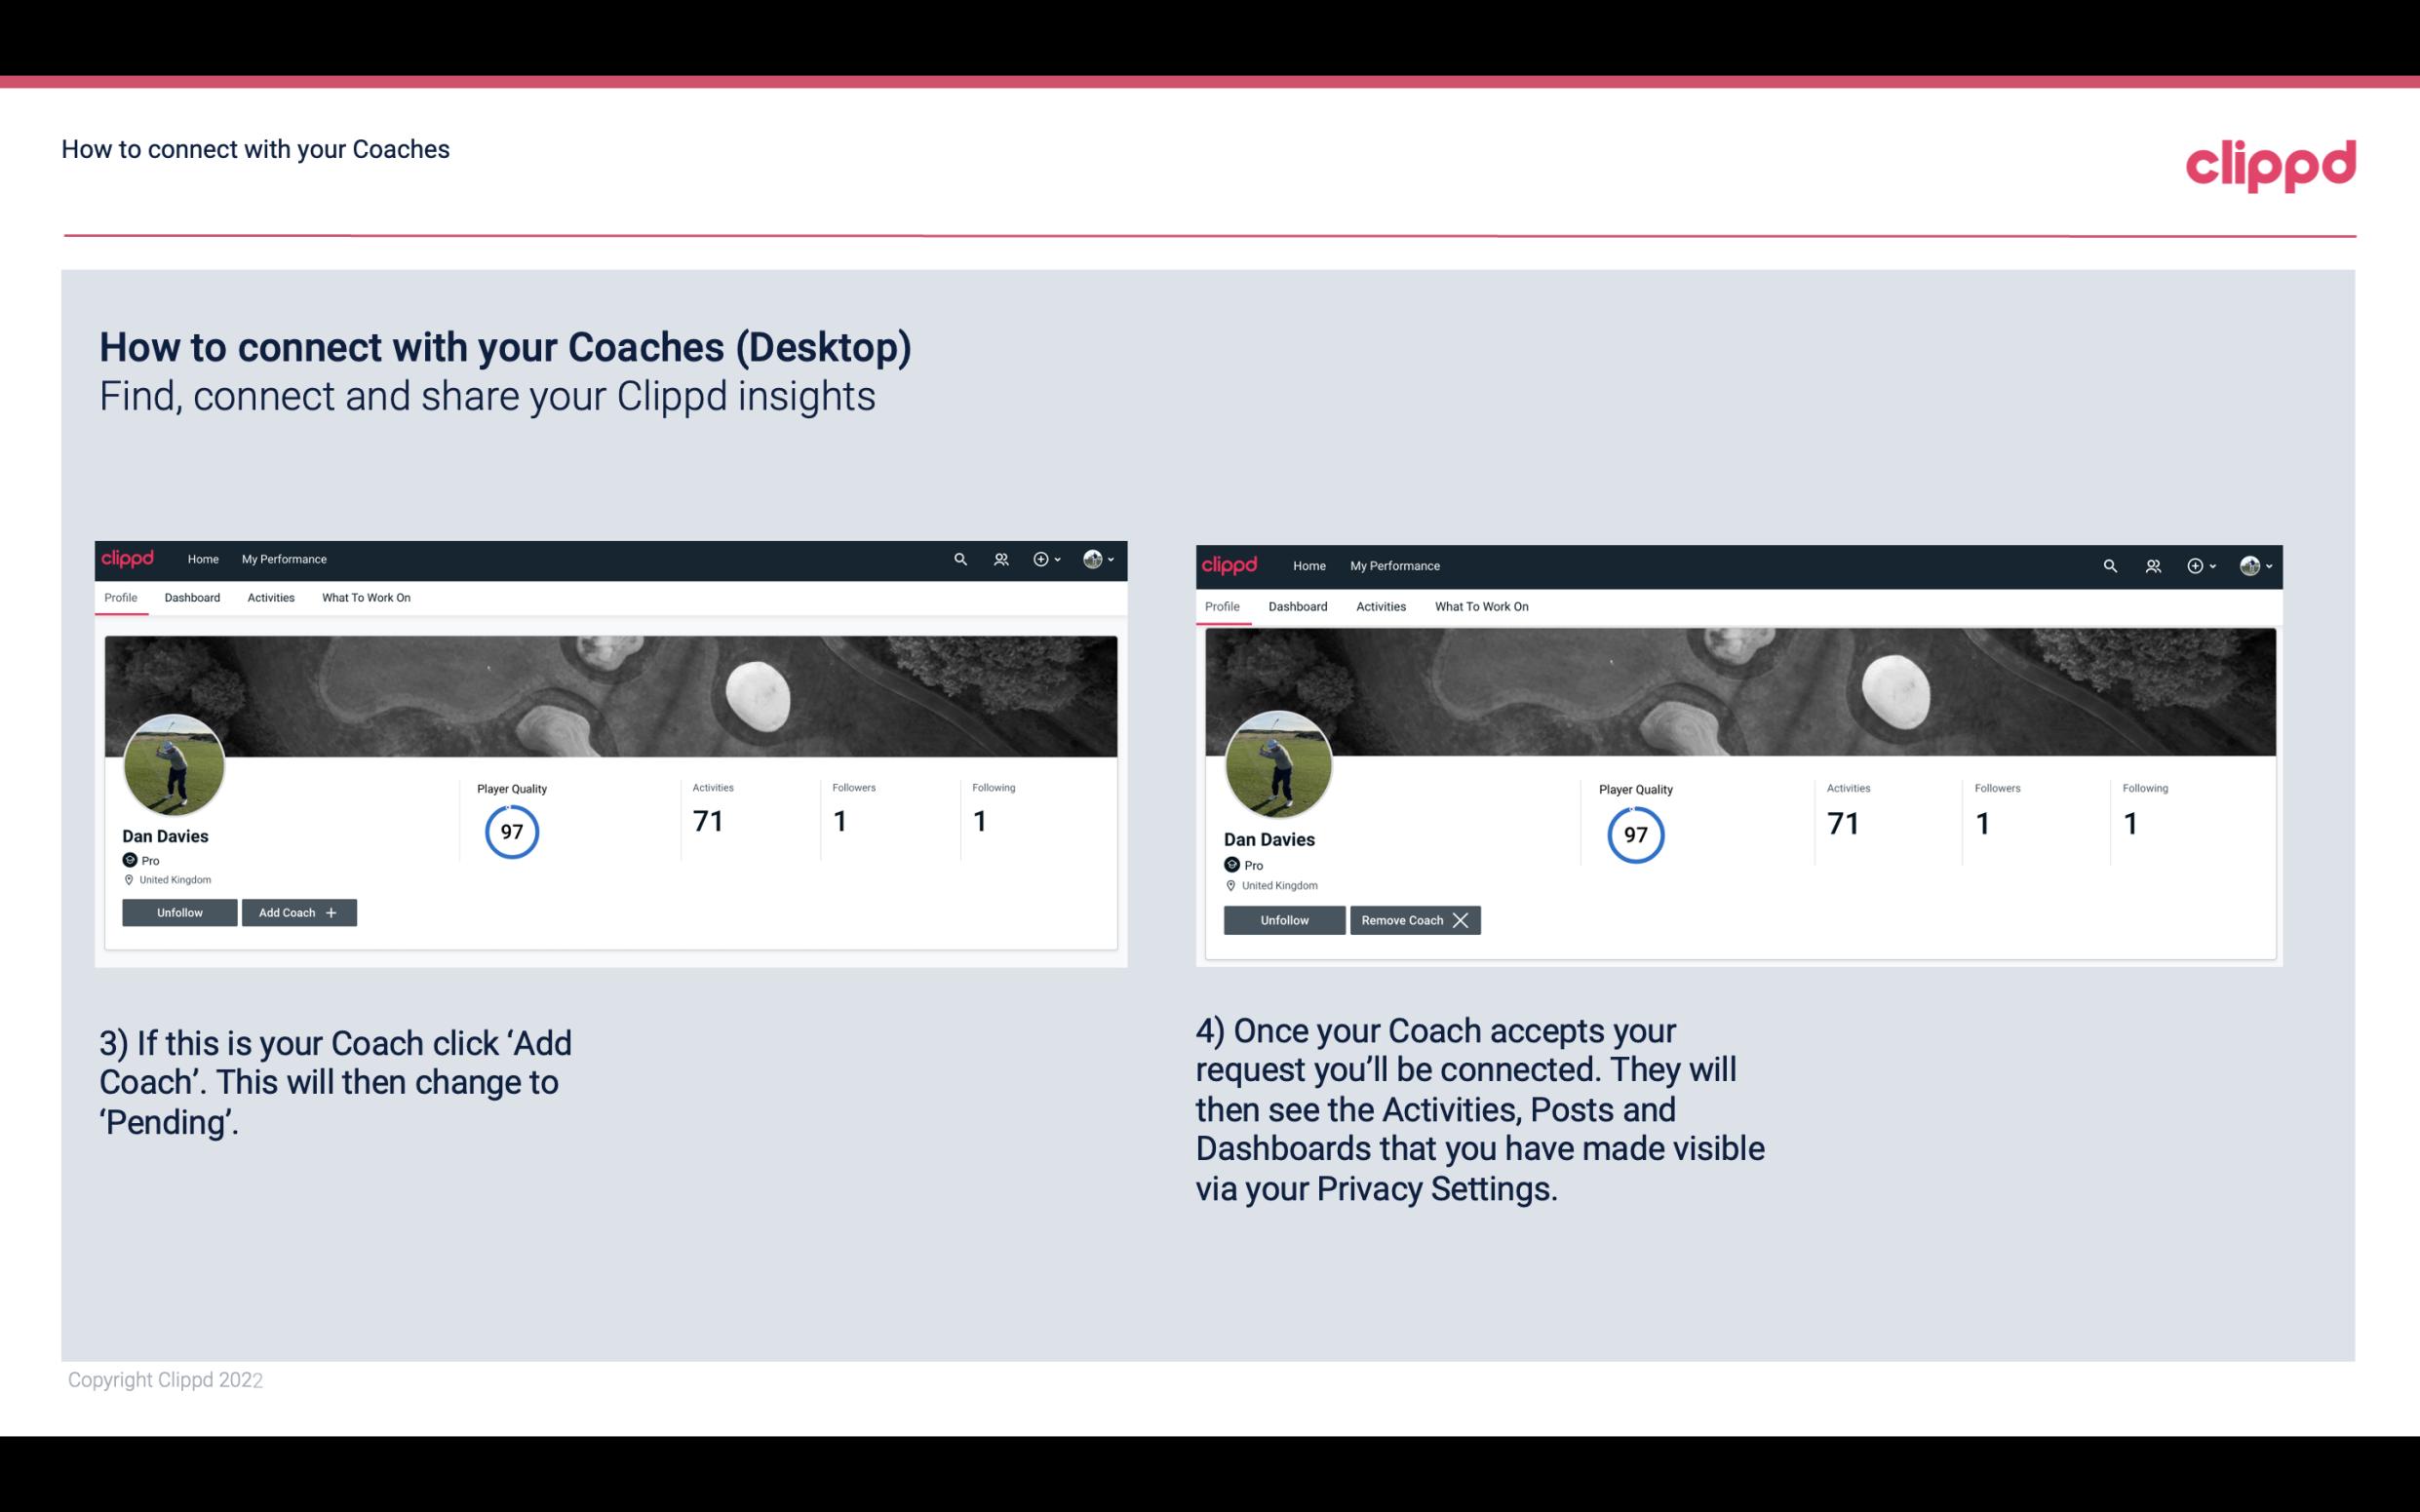The height and width of the screenshot is (1512, 2420).
Task: Click the search icon in top navigation
Action: 958,560
